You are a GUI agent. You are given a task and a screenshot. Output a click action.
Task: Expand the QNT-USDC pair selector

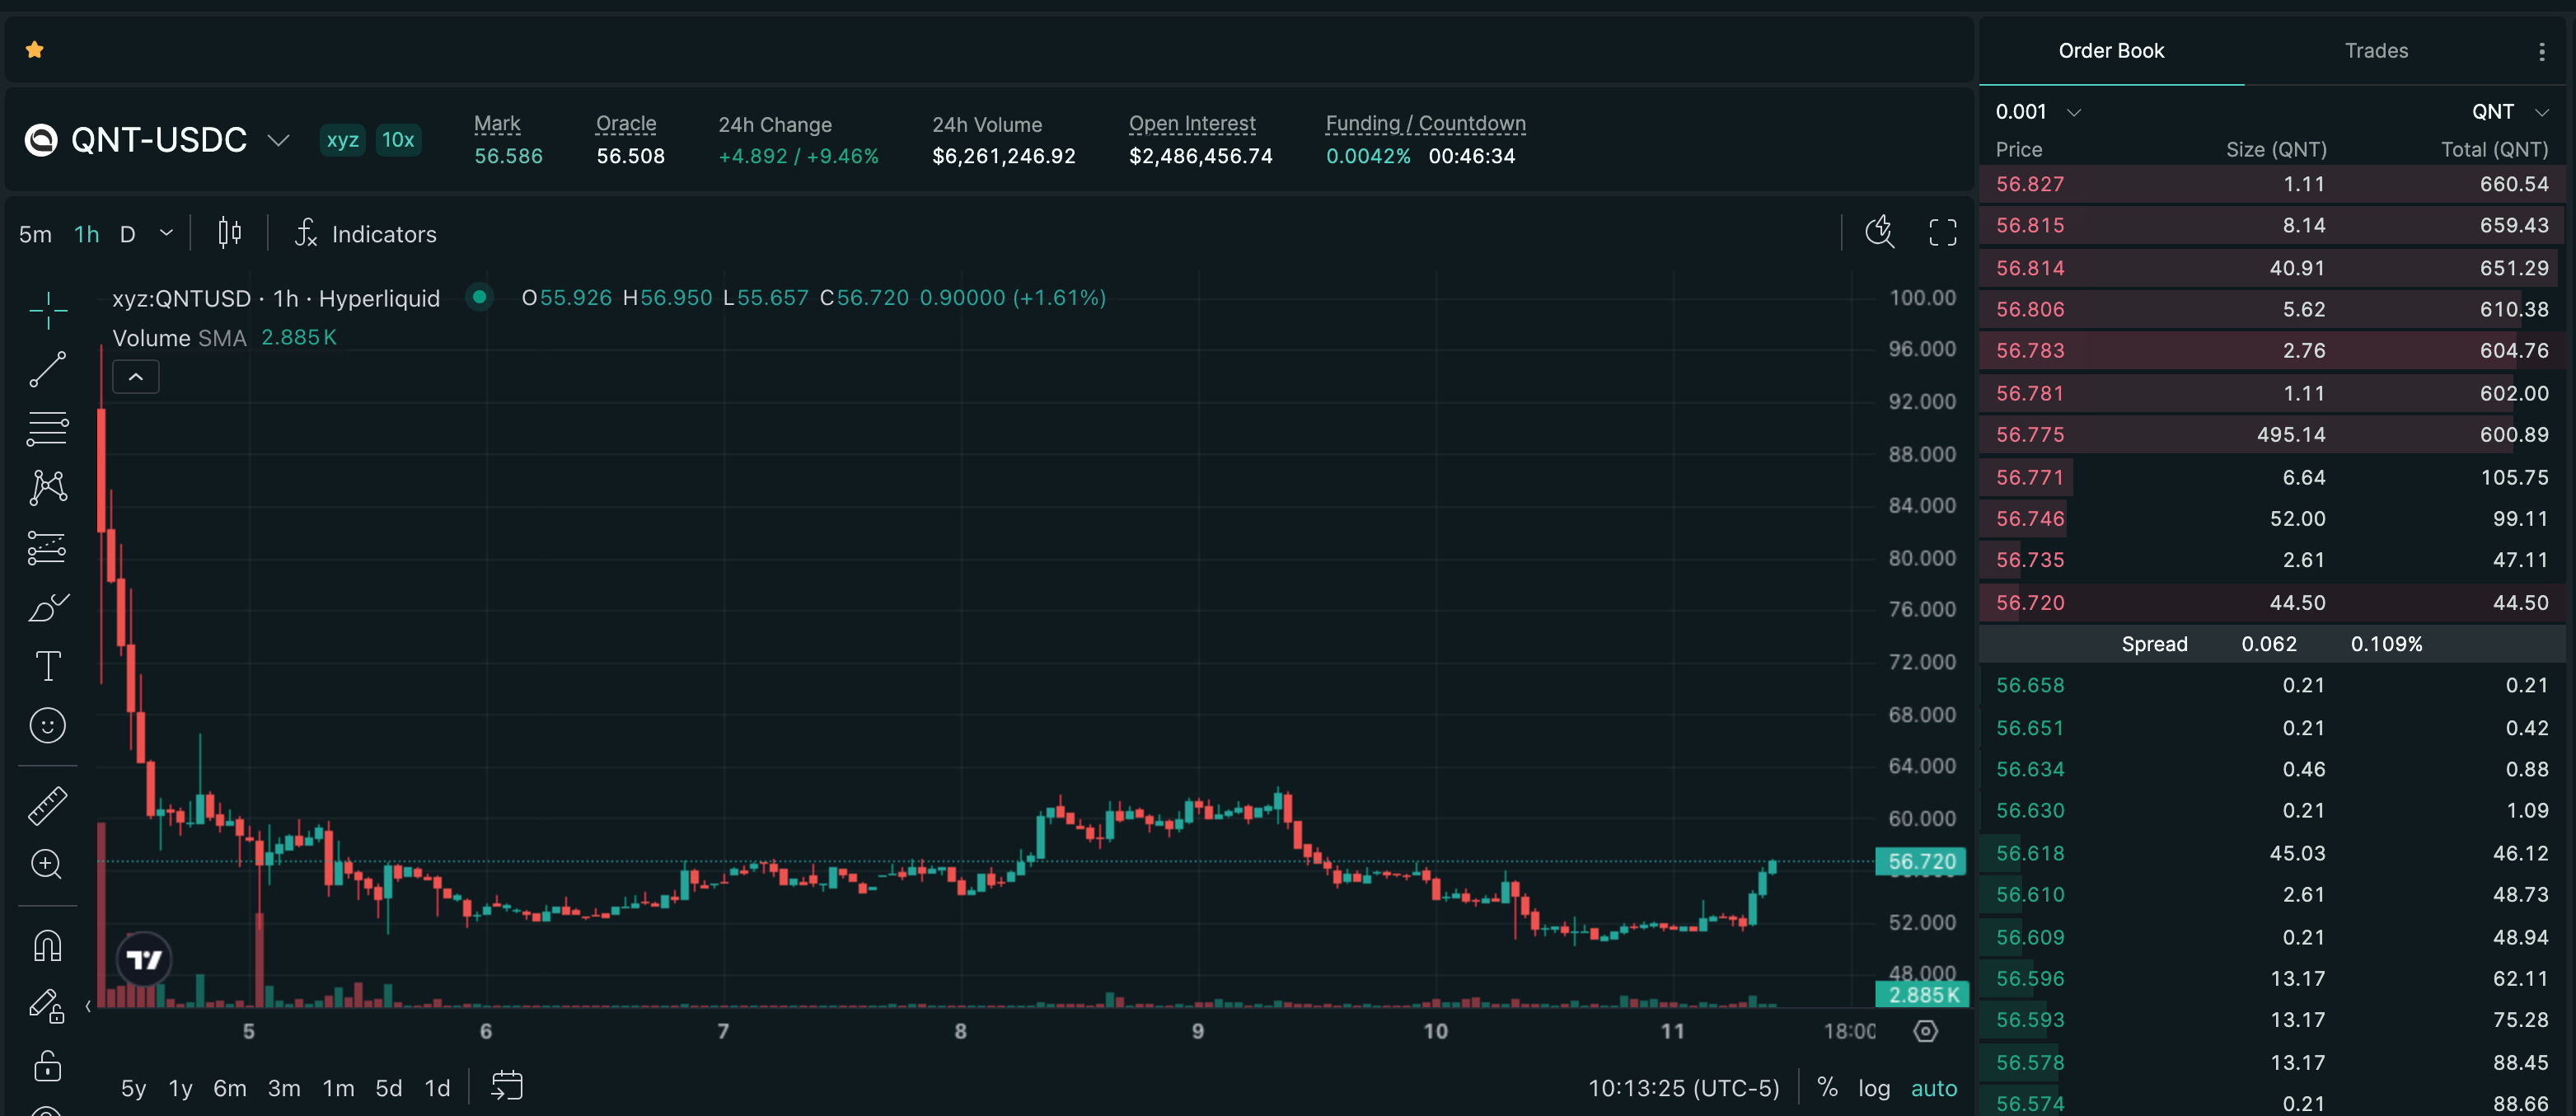(x=278, y=140)
